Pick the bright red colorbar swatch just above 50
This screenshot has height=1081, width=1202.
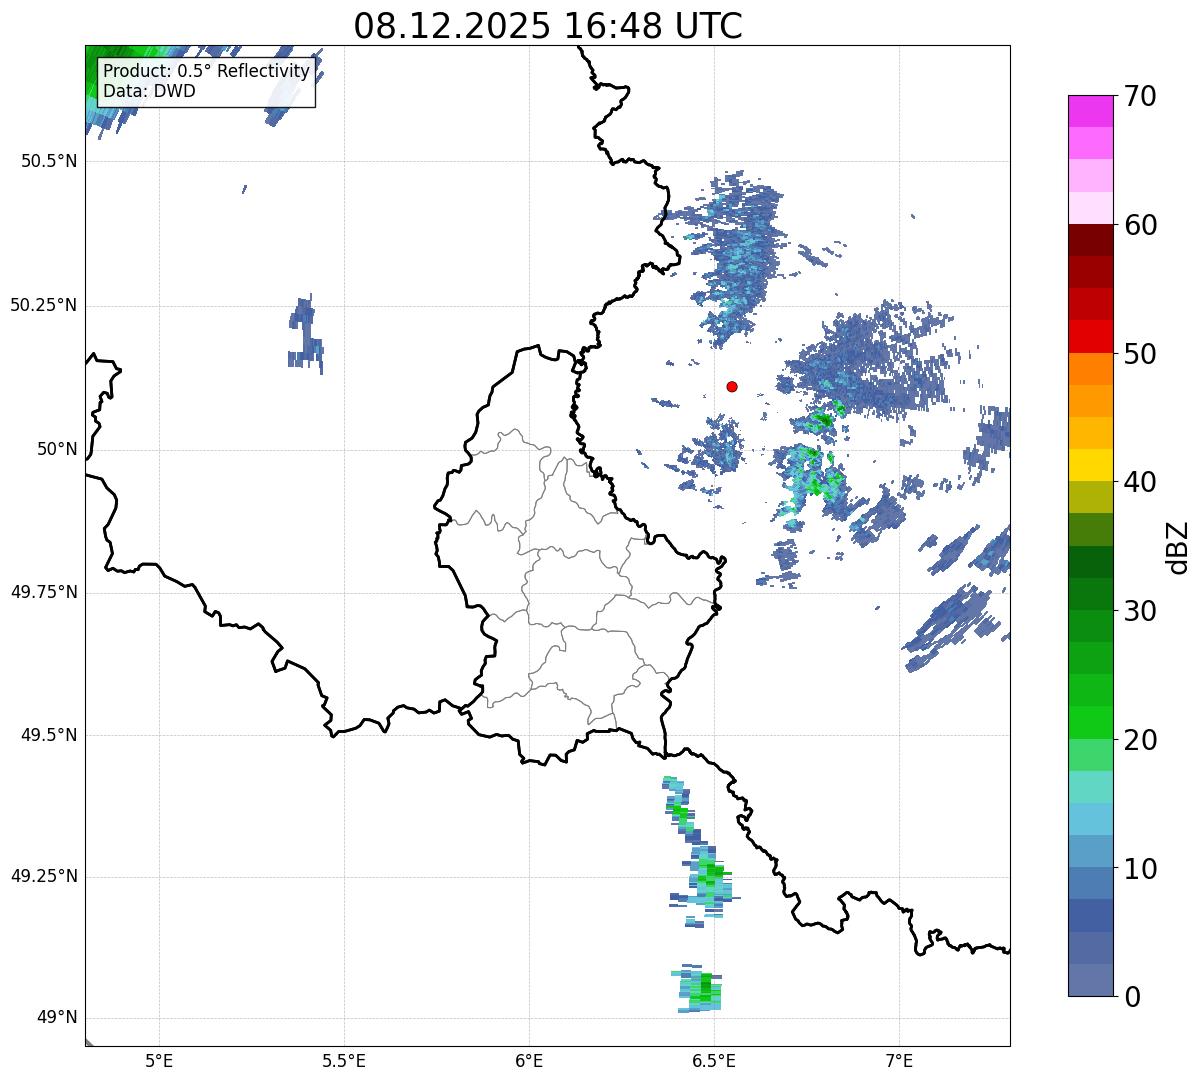point(1091,337)
